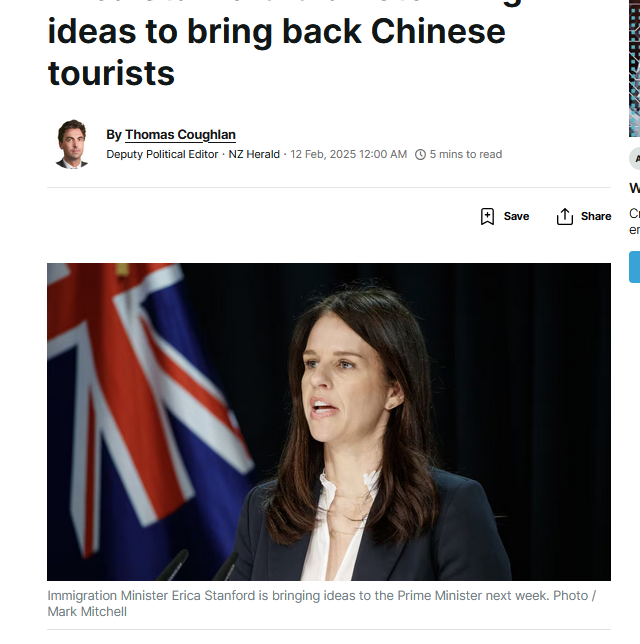
Task: Open the sidebar headline starting with W
Action: 635,188
